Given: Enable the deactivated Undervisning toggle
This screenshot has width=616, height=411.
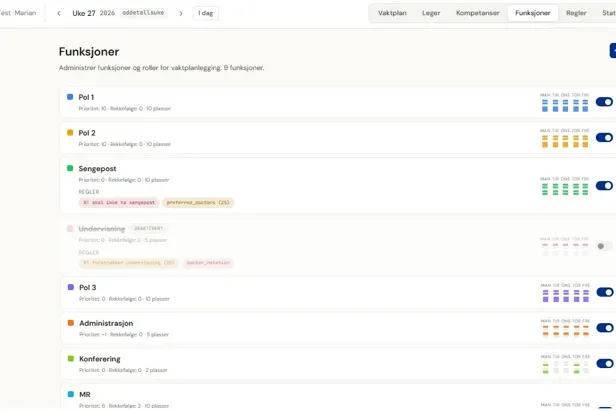Looking at the screenshot, I should pos(604,246).
